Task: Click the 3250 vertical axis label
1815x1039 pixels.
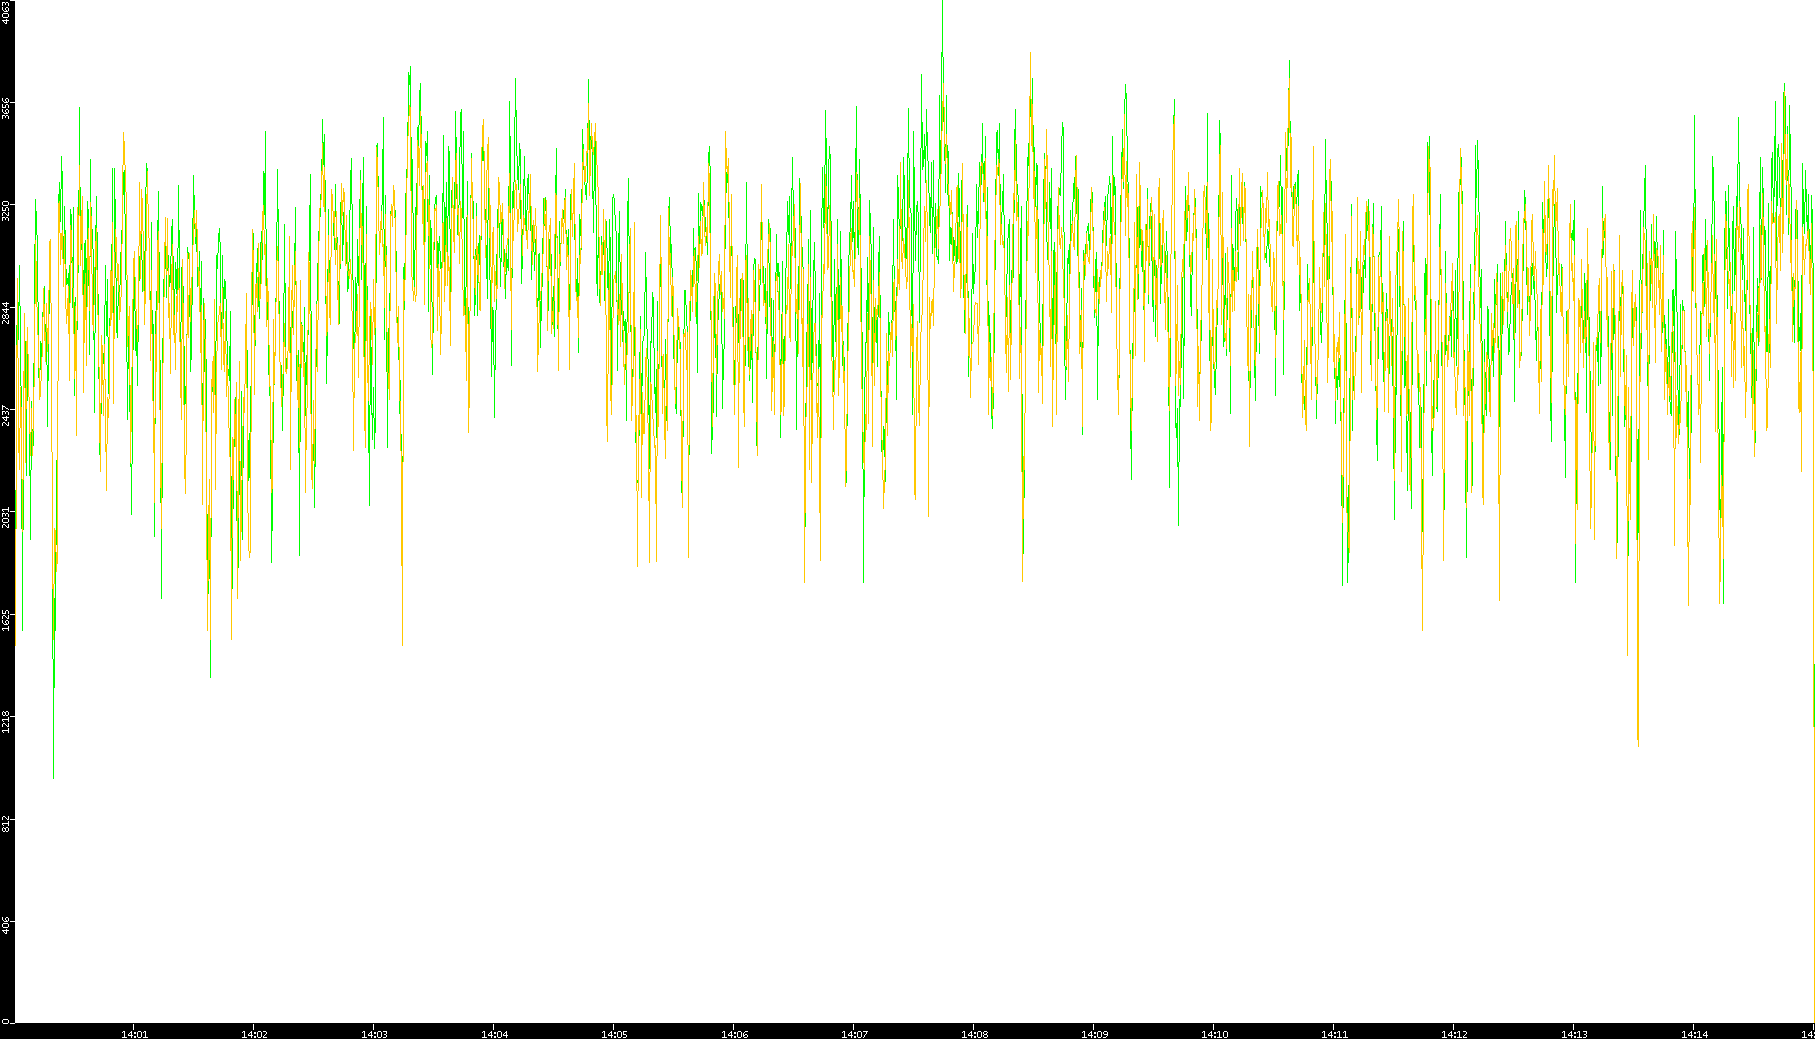Action: pyautogui.click(x=6, y=211)
